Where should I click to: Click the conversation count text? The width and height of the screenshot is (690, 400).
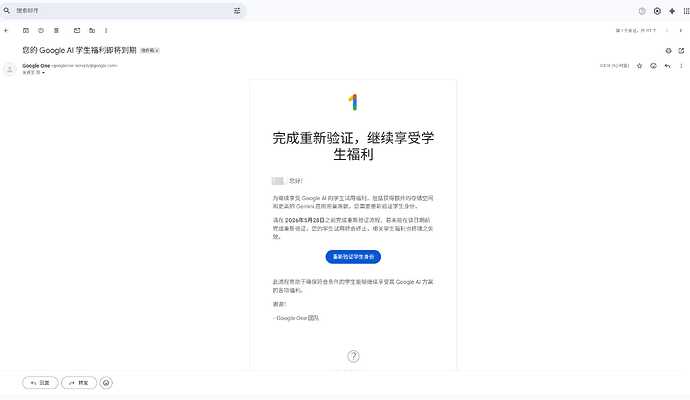(x=636, y=30)
